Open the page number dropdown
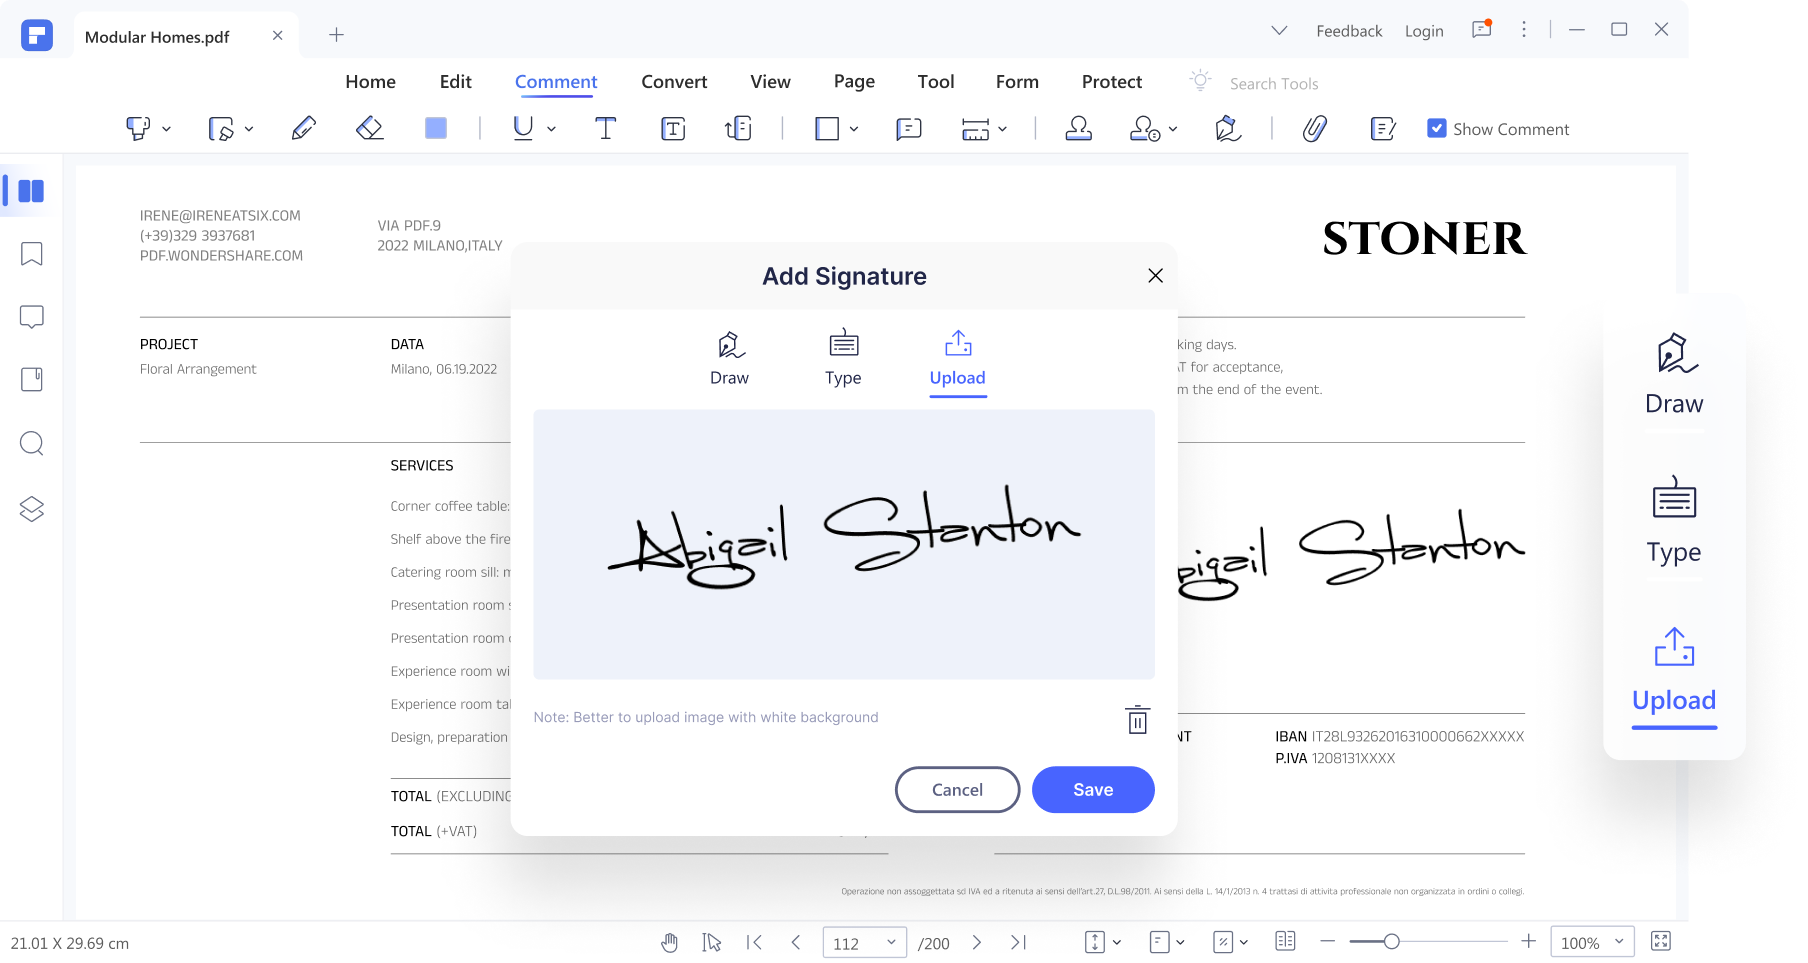1808x963 pixels. click(x=890, y=942)
